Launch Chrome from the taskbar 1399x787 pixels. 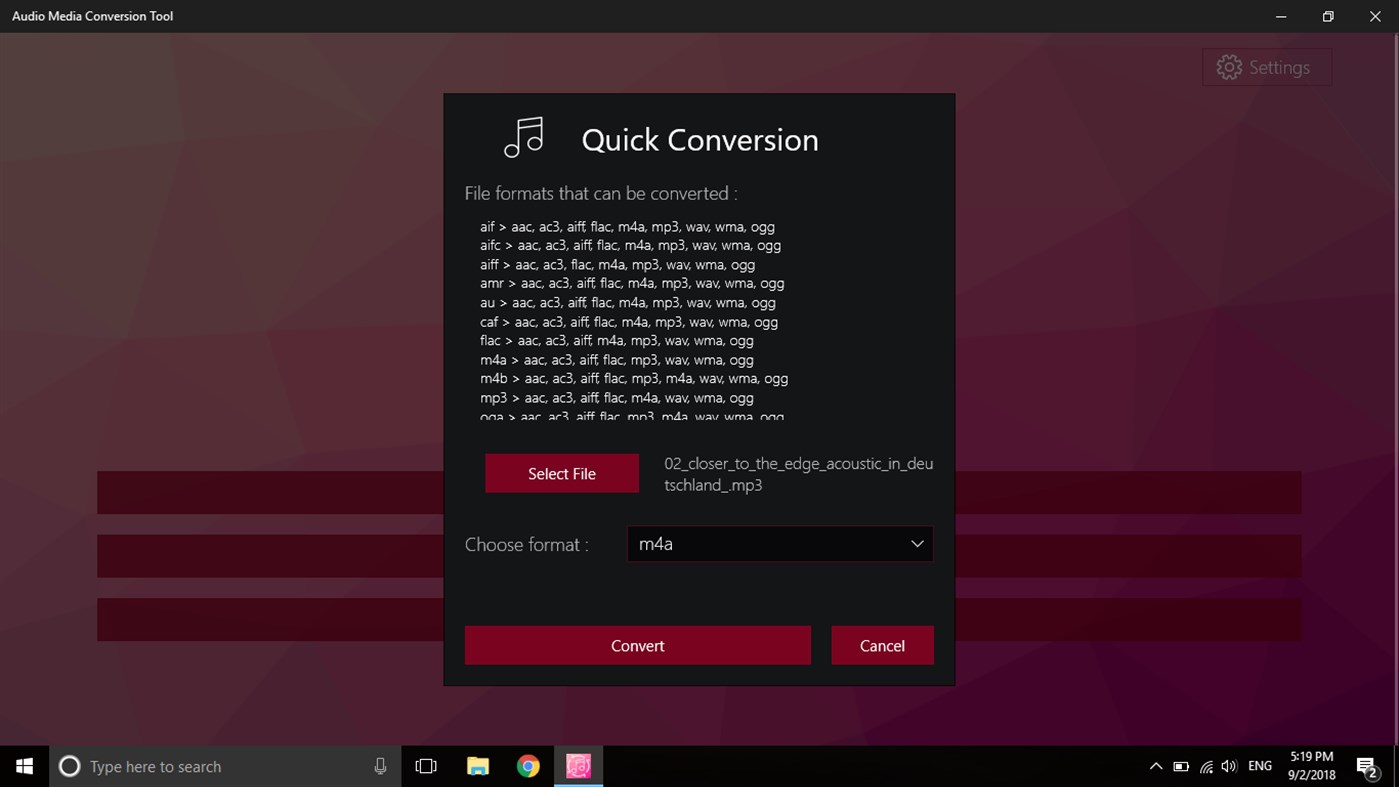coord(528,765)
